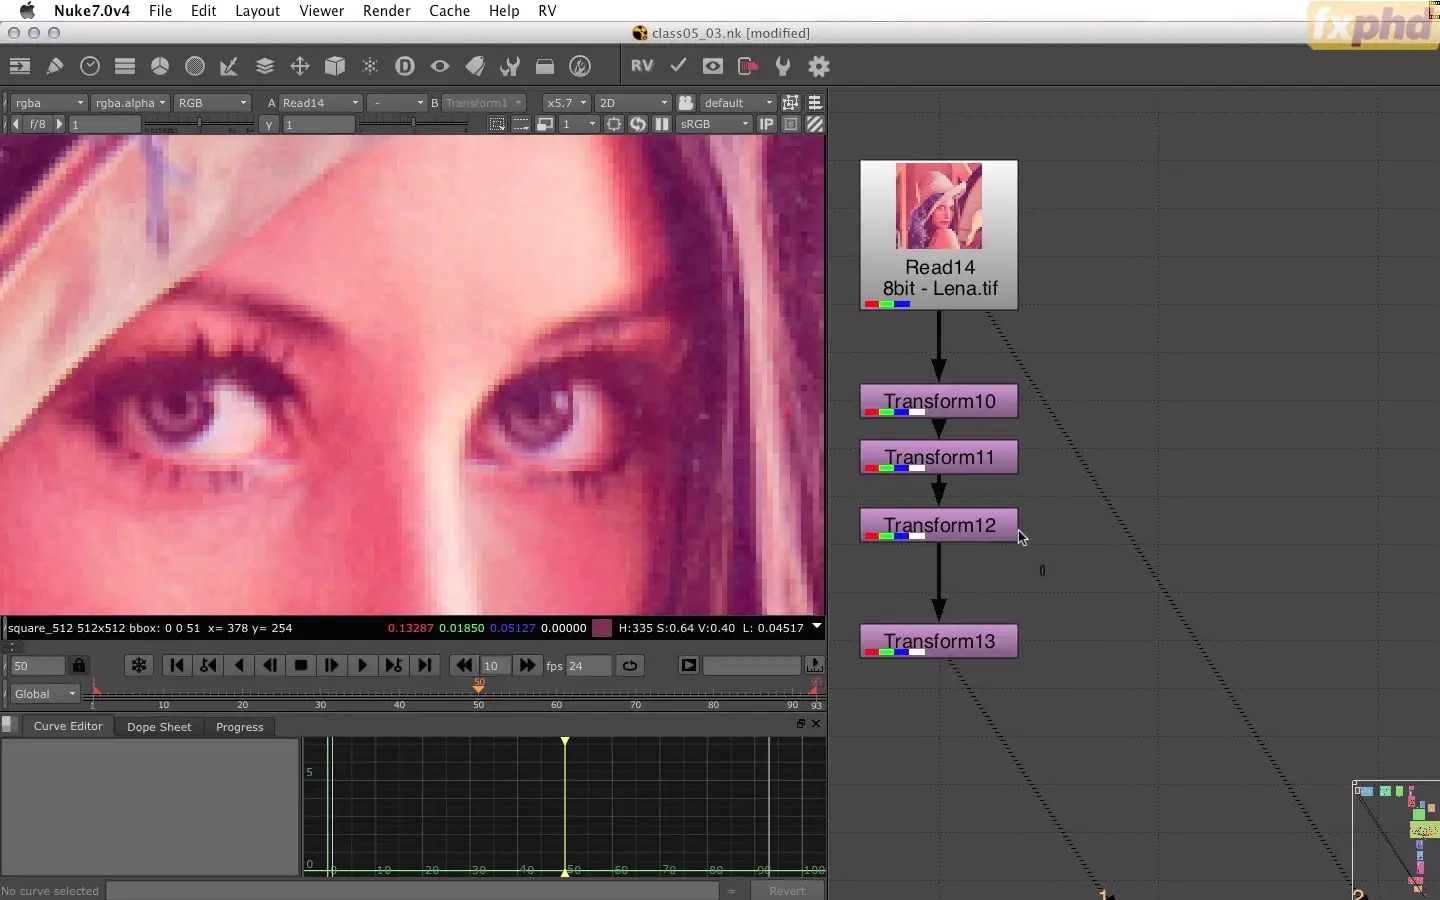Viewport: 1440px width, 900px height.
Task: Open the Render menu
Action: pos(386,11)
